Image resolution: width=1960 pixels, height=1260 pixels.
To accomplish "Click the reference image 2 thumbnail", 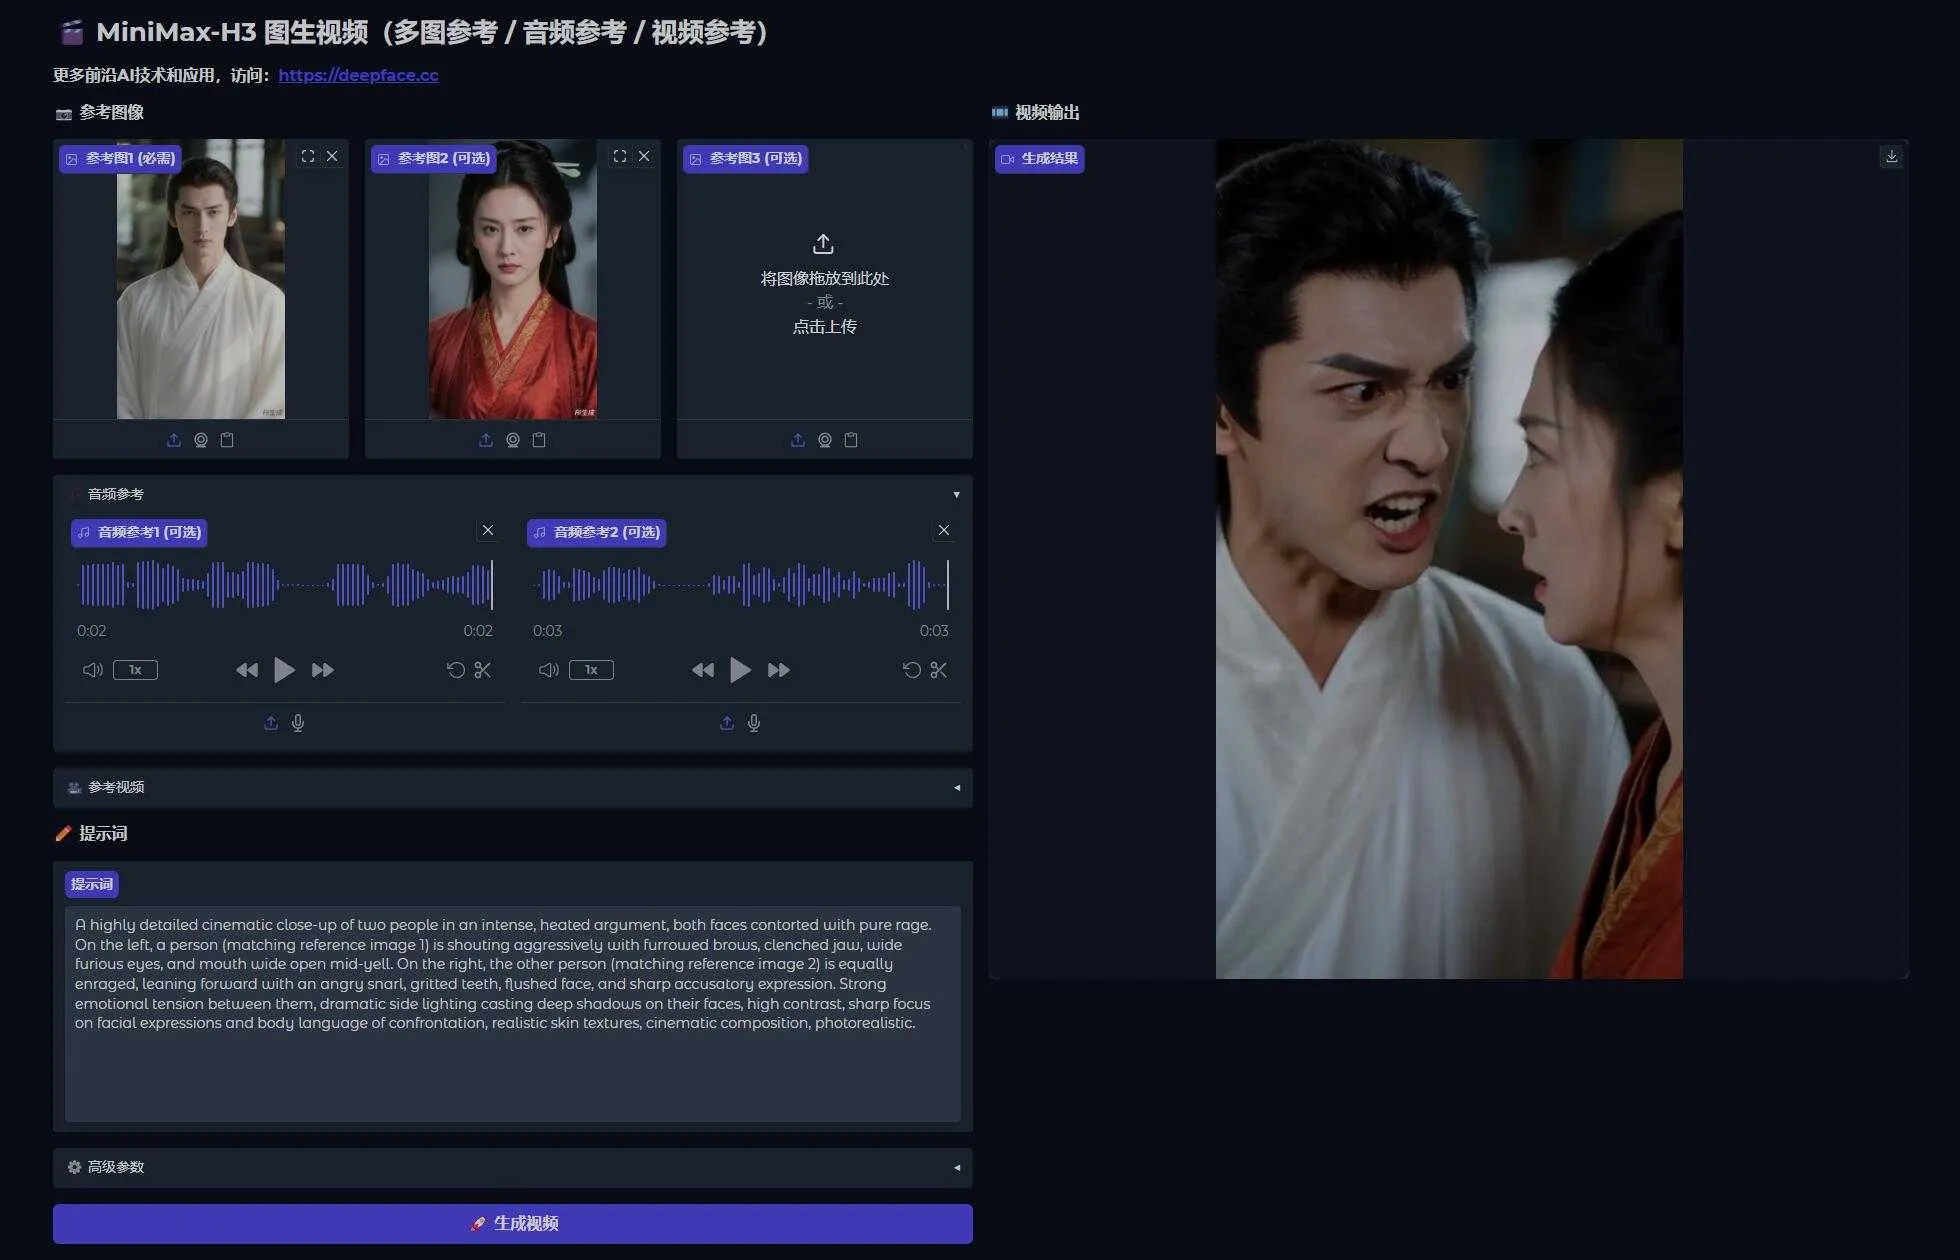I will pos(513,279).
